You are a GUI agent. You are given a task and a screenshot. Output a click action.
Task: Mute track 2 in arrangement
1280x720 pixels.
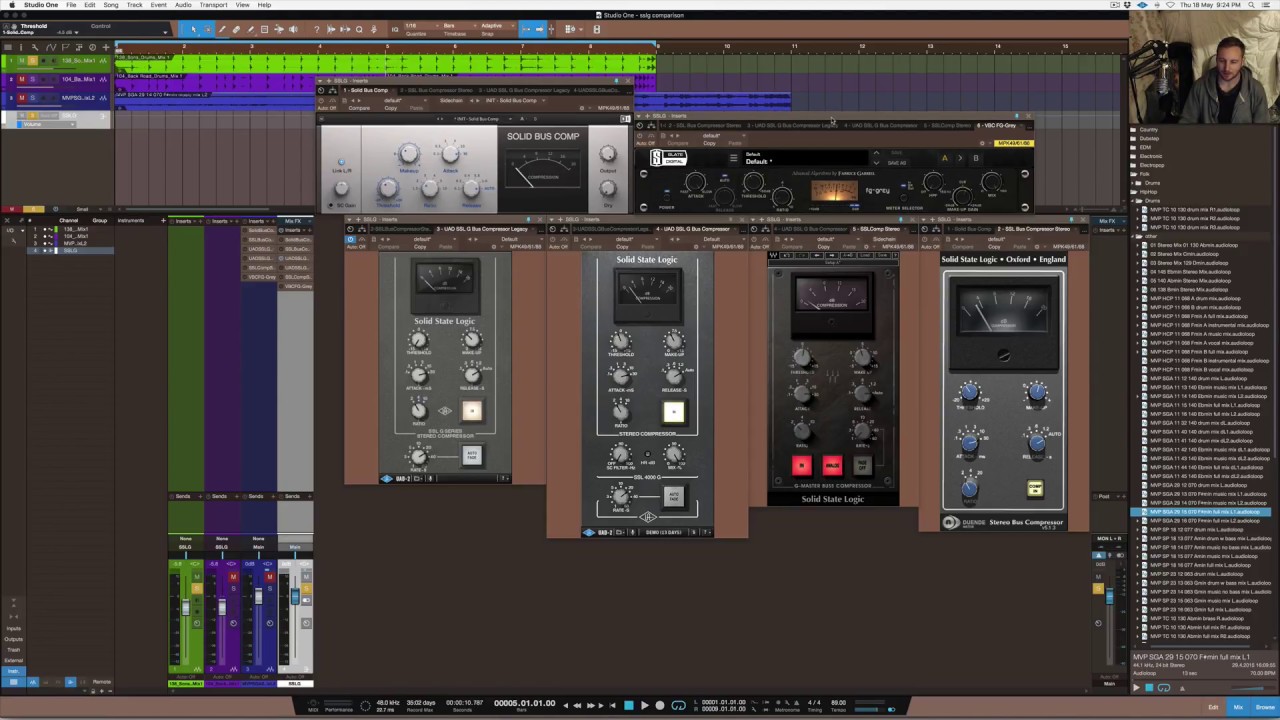tap(21, 79)
